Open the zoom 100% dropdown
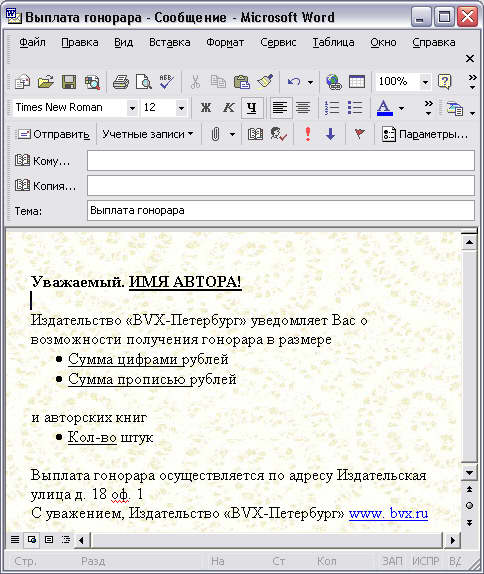The width and height of the screenshot is (484, 574). [x=425, y=82]
